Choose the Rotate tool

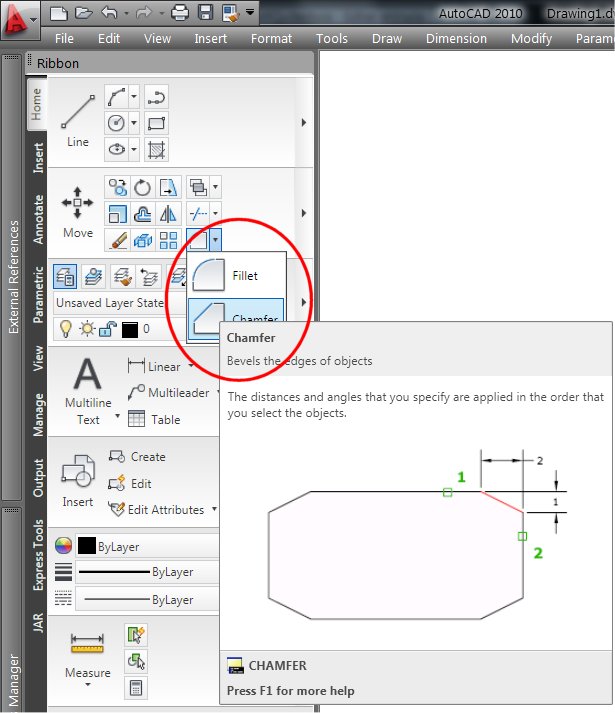pyautogui.click(x=143, y=187)
